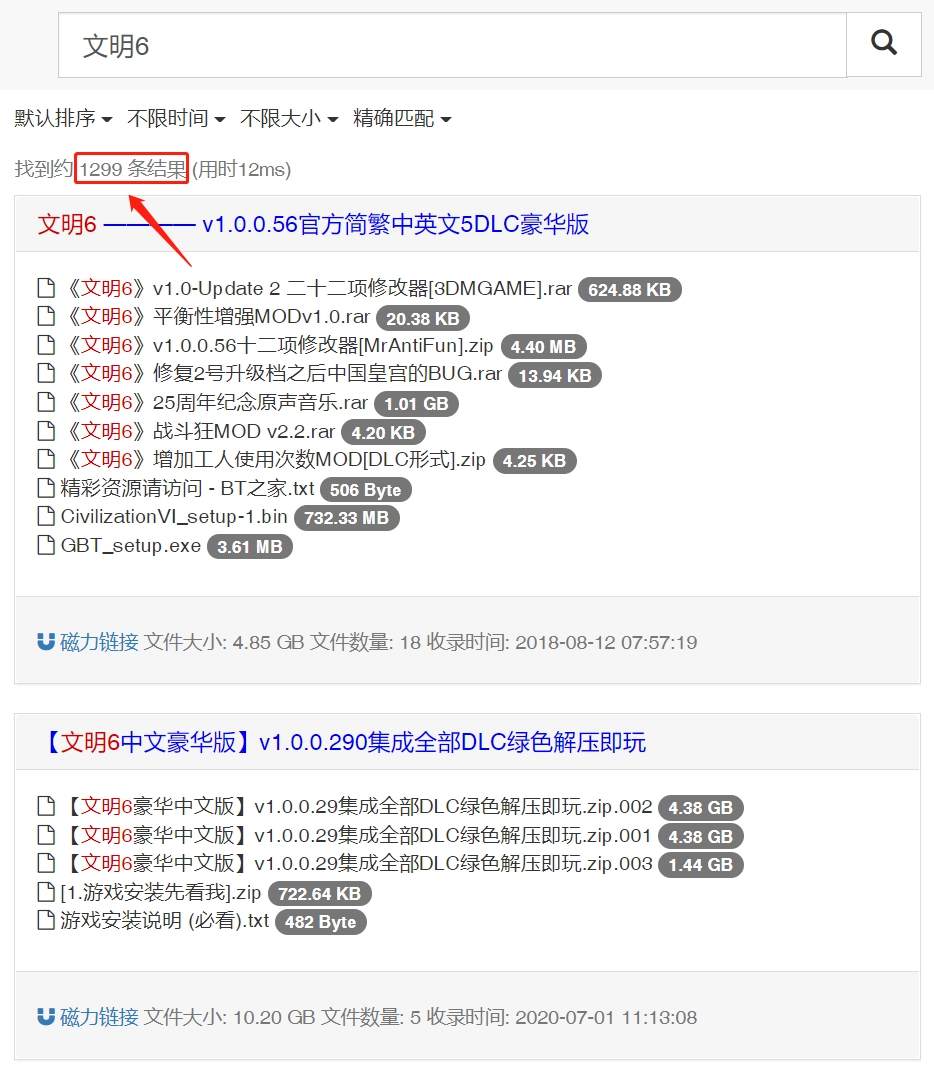The image size is (934, 1073).
Task: Click the search box containing 文明6
Action: tap(452, 46)
